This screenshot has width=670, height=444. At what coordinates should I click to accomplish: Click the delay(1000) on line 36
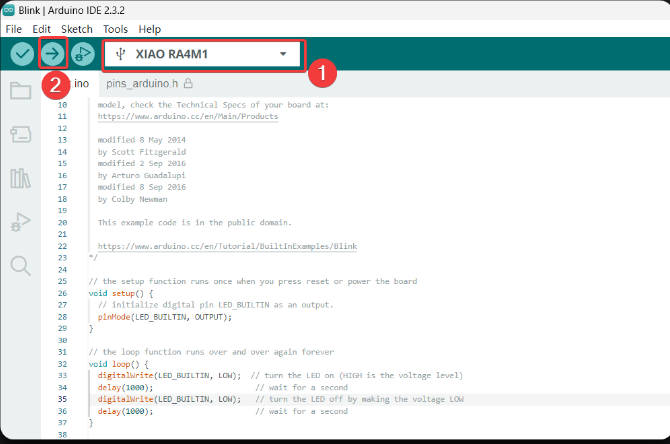[125, 411]
